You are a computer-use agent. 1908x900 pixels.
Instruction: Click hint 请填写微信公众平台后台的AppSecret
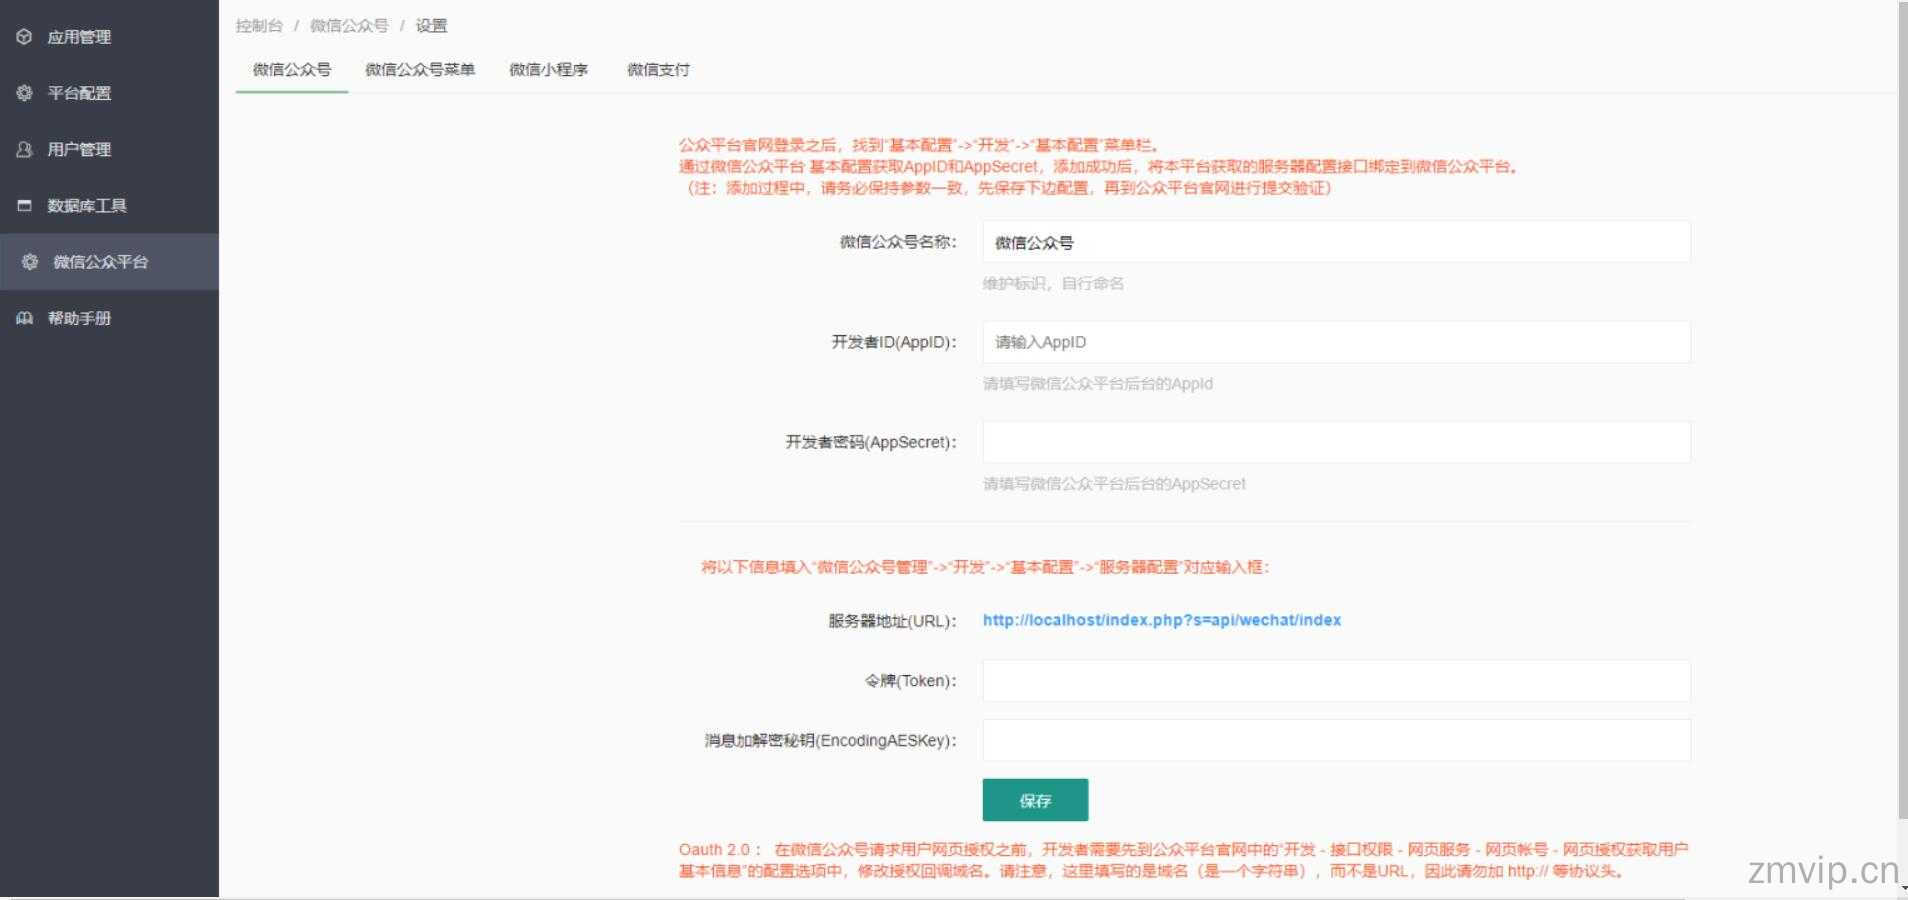[x=1114, y=484]
